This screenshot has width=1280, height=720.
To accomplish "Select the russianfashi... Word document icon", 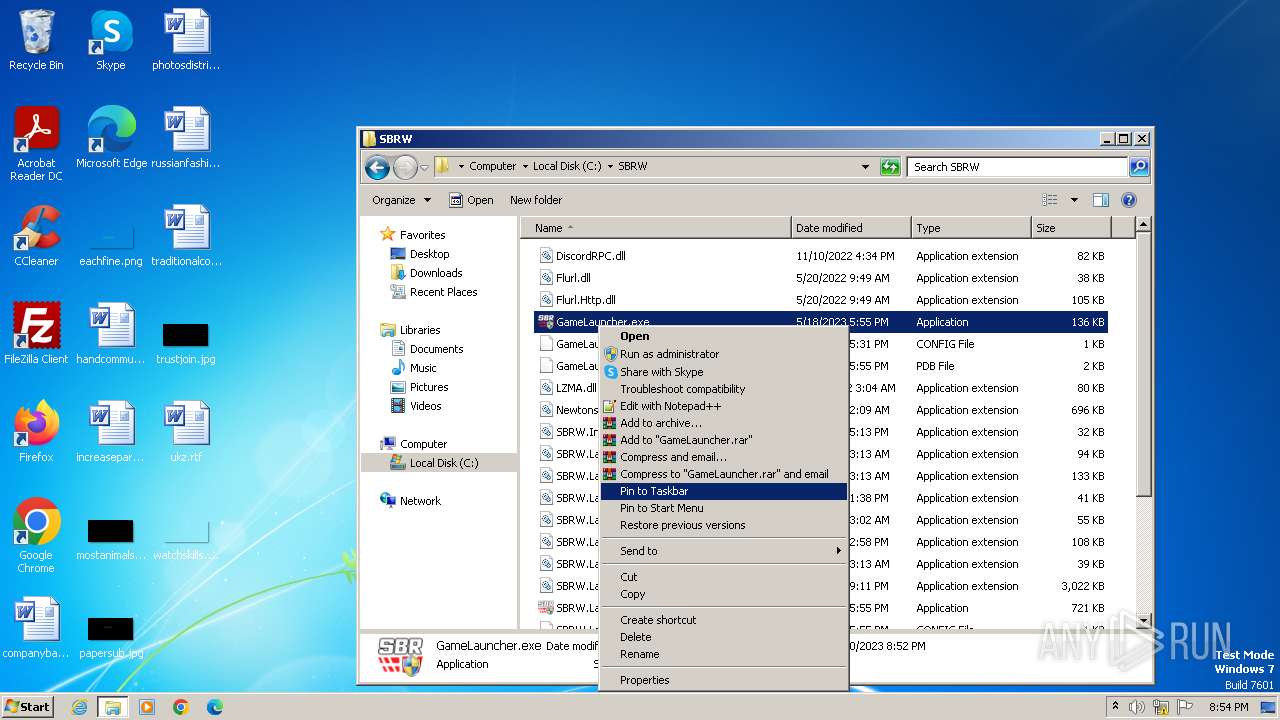I will pos(186,138).
